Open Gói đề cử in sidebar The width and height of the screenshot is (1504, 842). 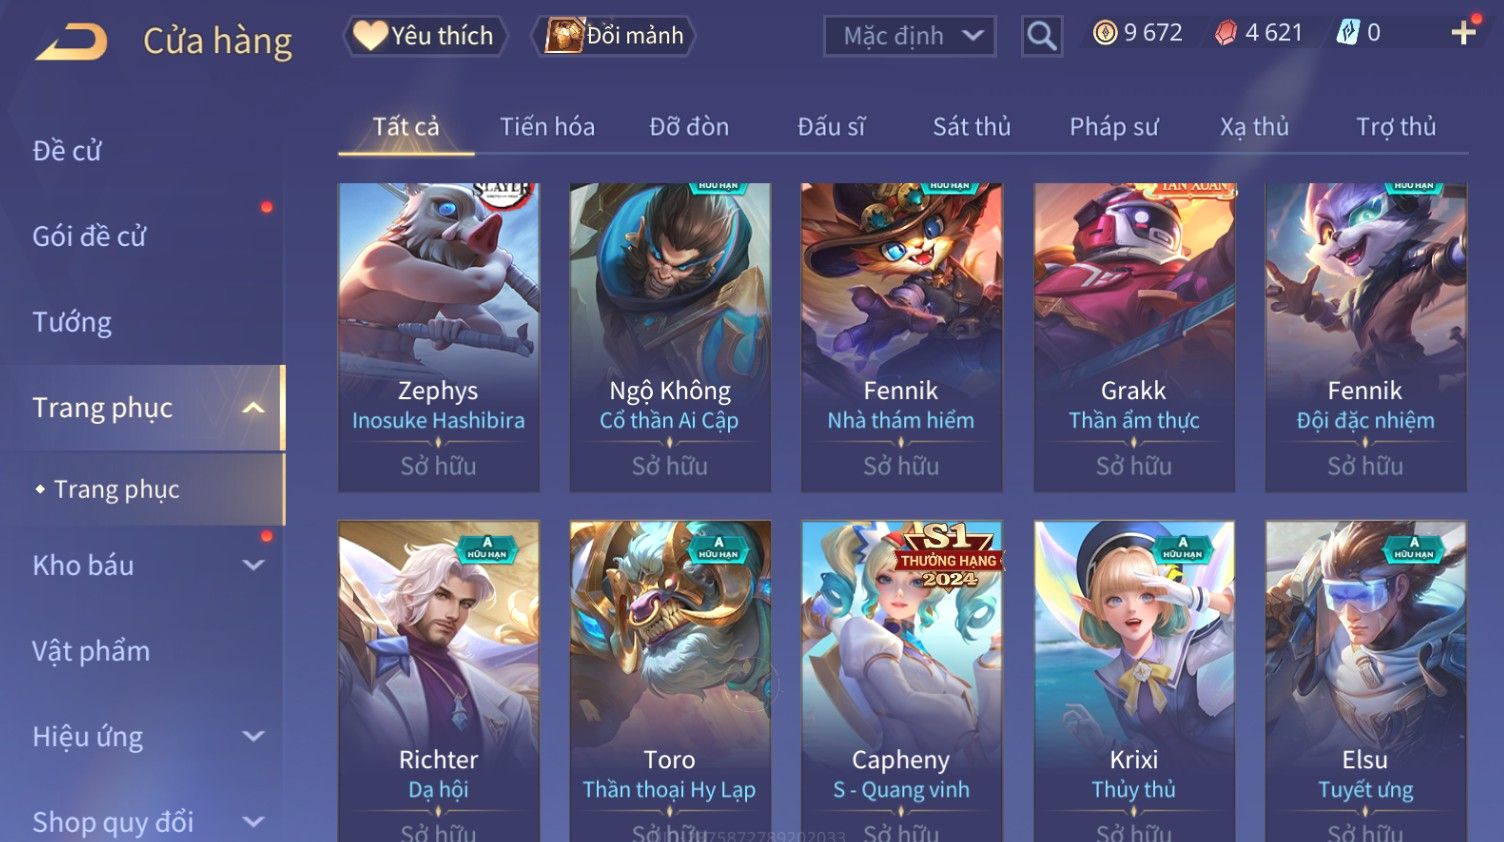click(x=89, y=237)
